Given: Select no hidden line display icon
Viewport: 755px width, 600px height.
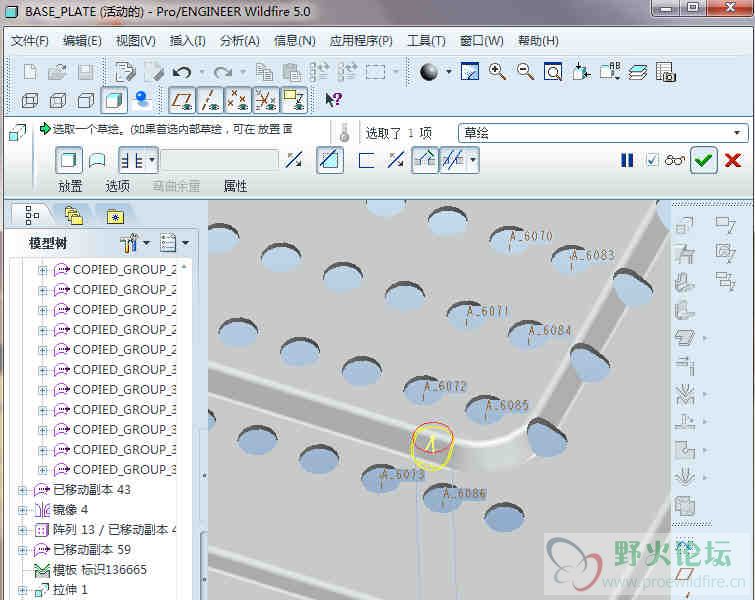Looking at the screenshot, I should (86, 100).
